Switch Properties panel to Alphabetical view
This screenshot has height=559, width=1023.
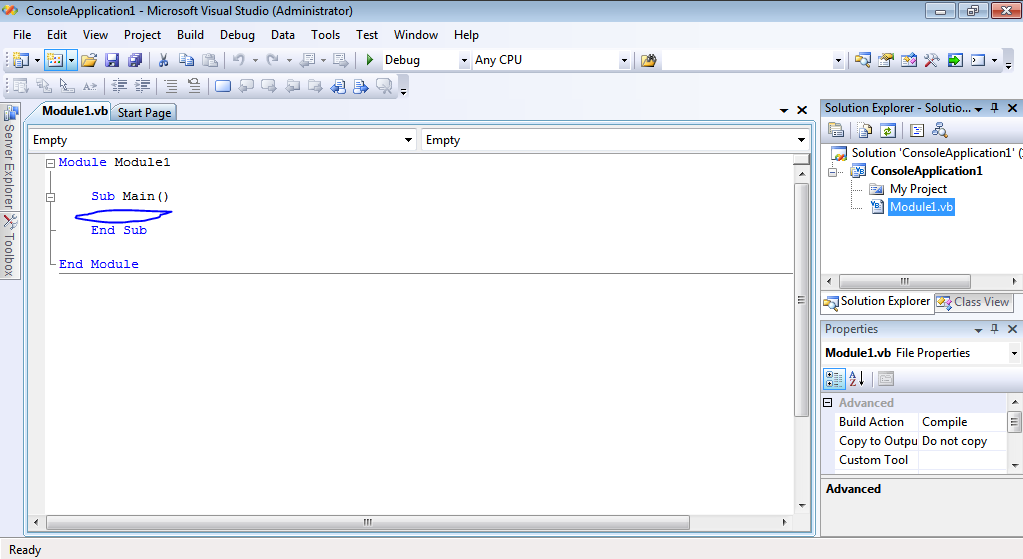[857, 379]
